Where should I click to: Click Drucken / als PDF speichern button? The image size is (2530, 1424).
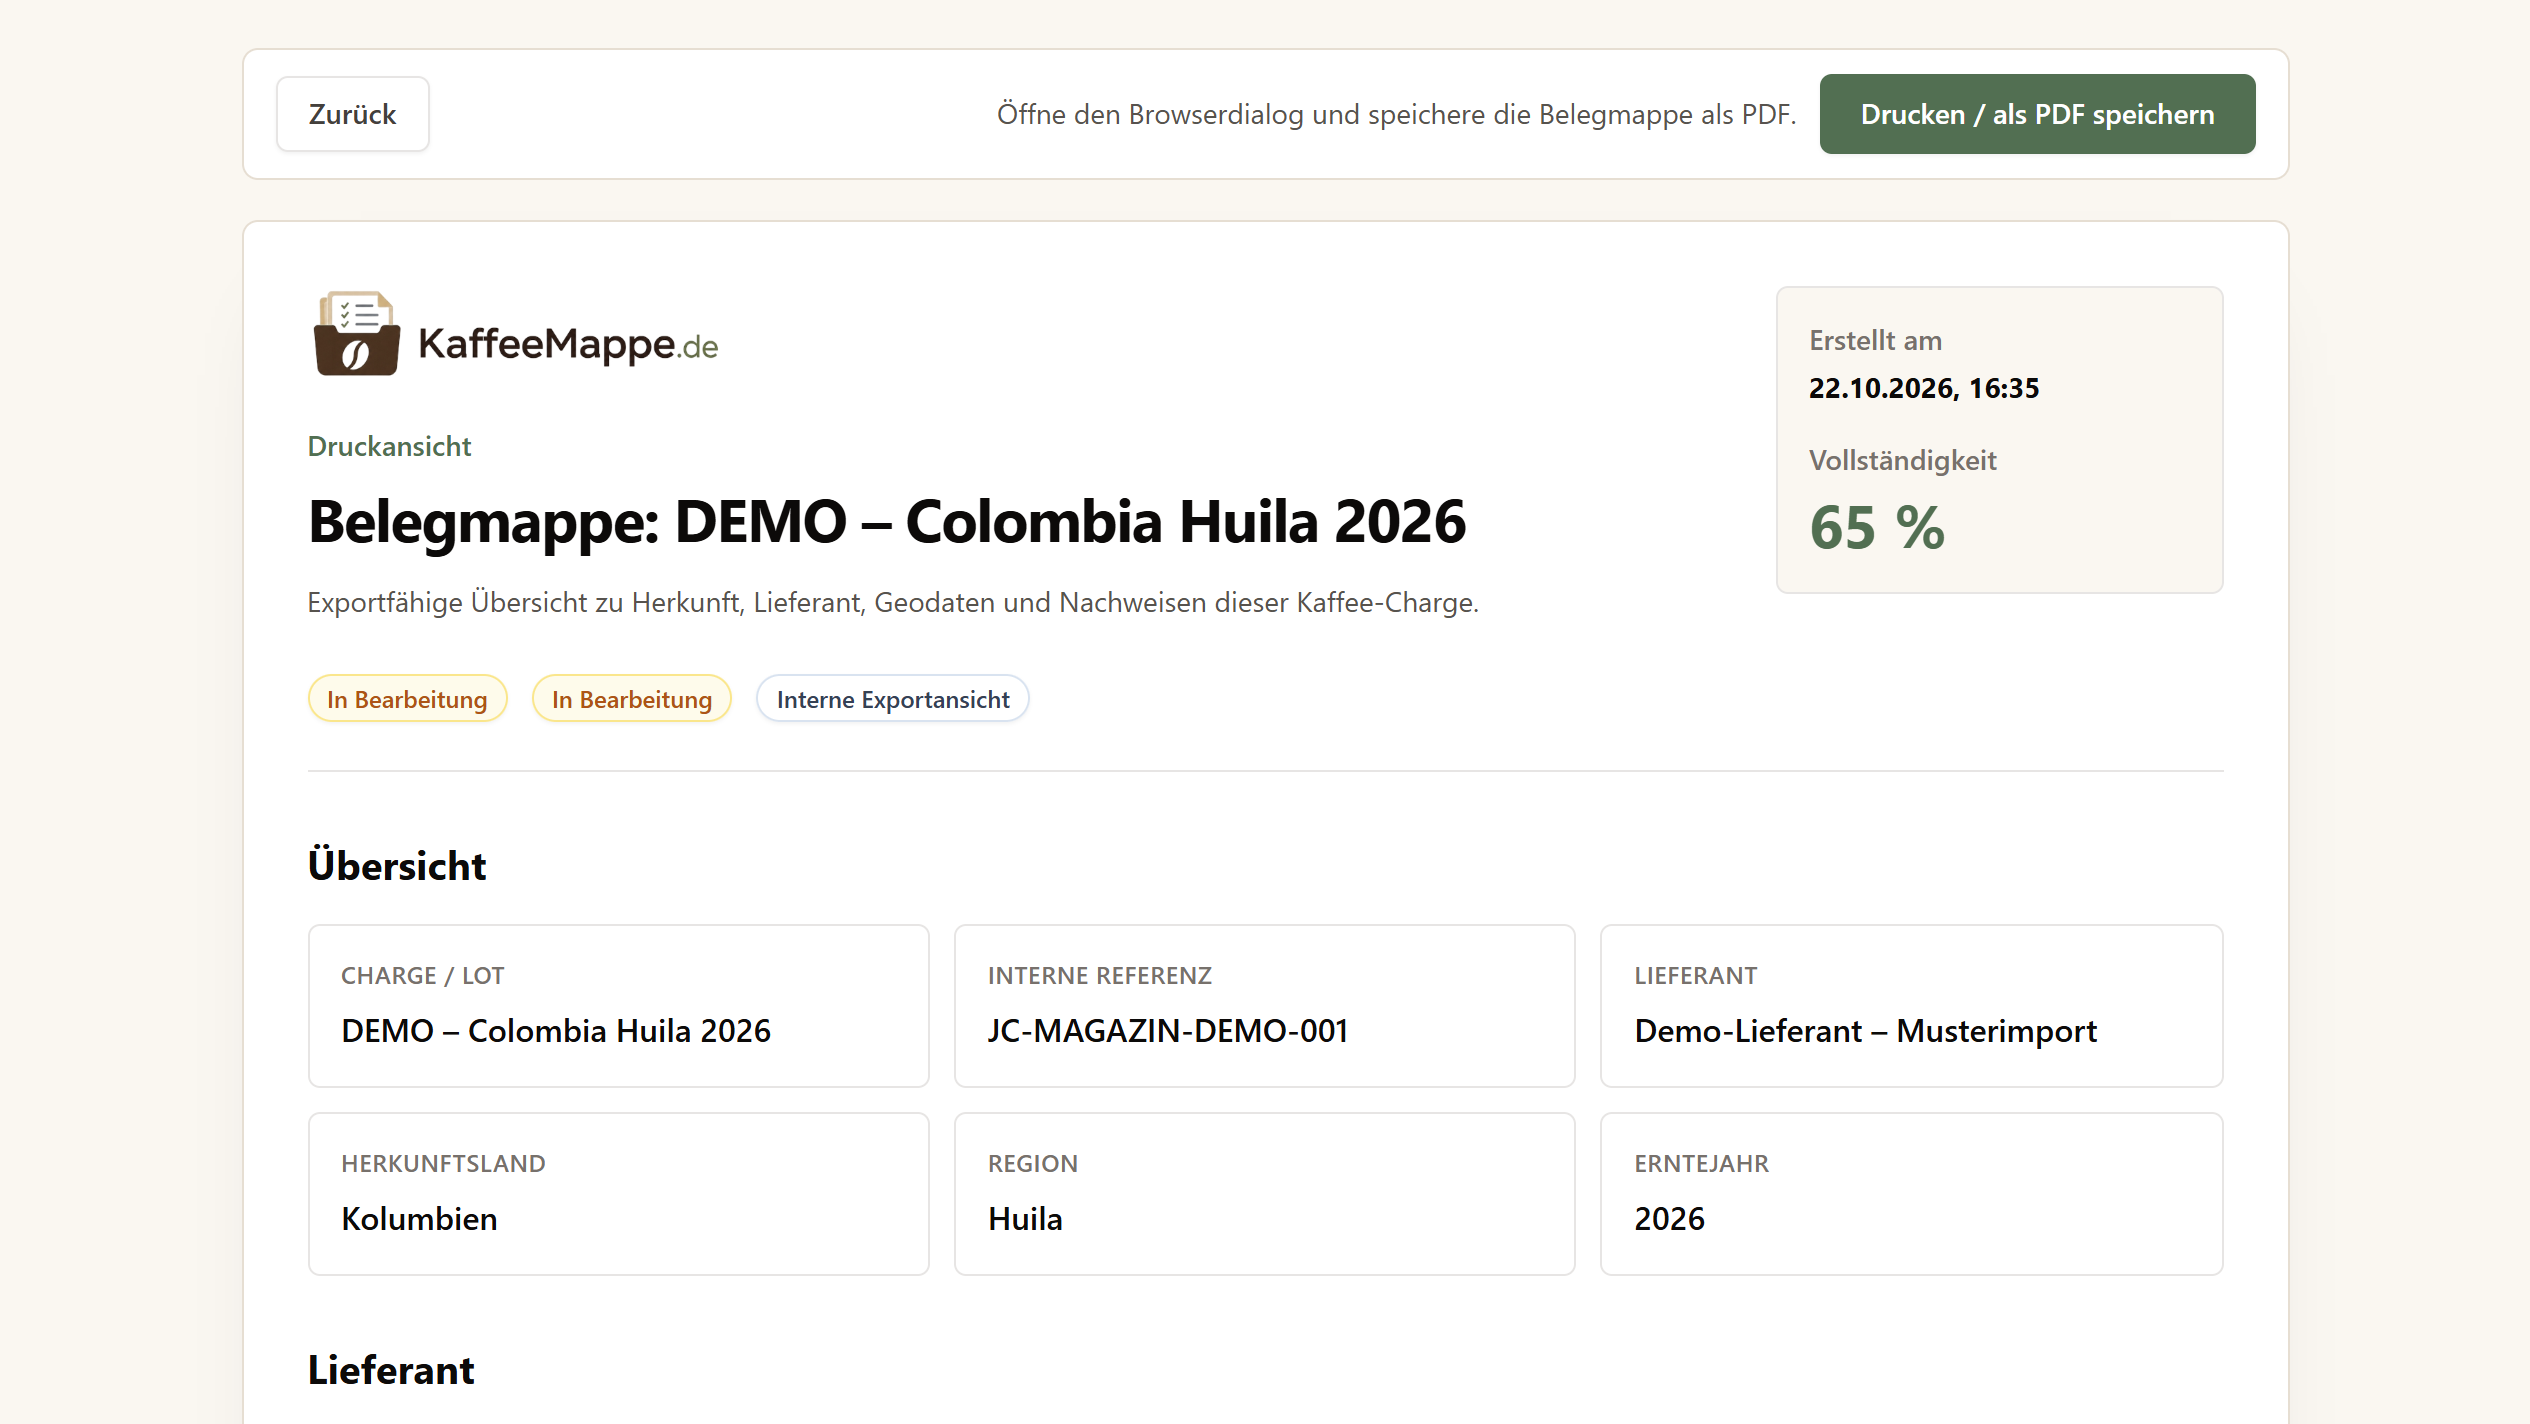point(2037,114)
